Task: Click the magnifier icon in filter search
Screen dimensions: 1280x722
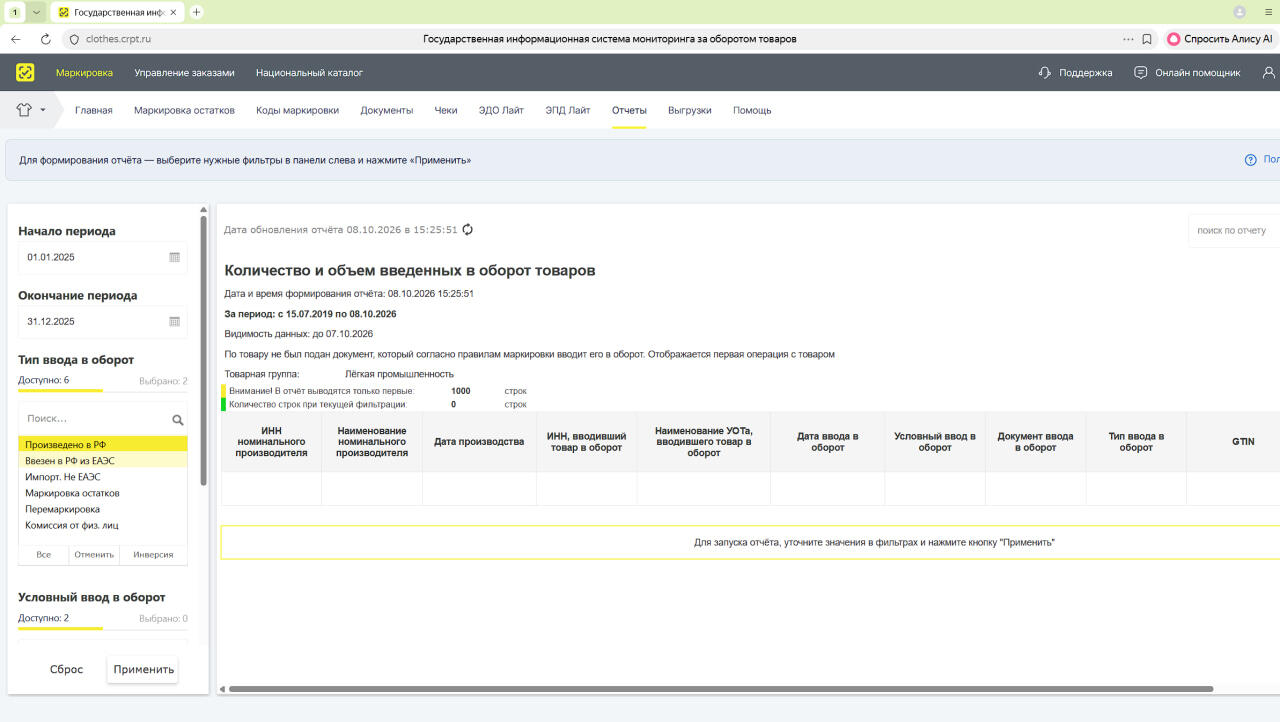Action: click(178, 420)
